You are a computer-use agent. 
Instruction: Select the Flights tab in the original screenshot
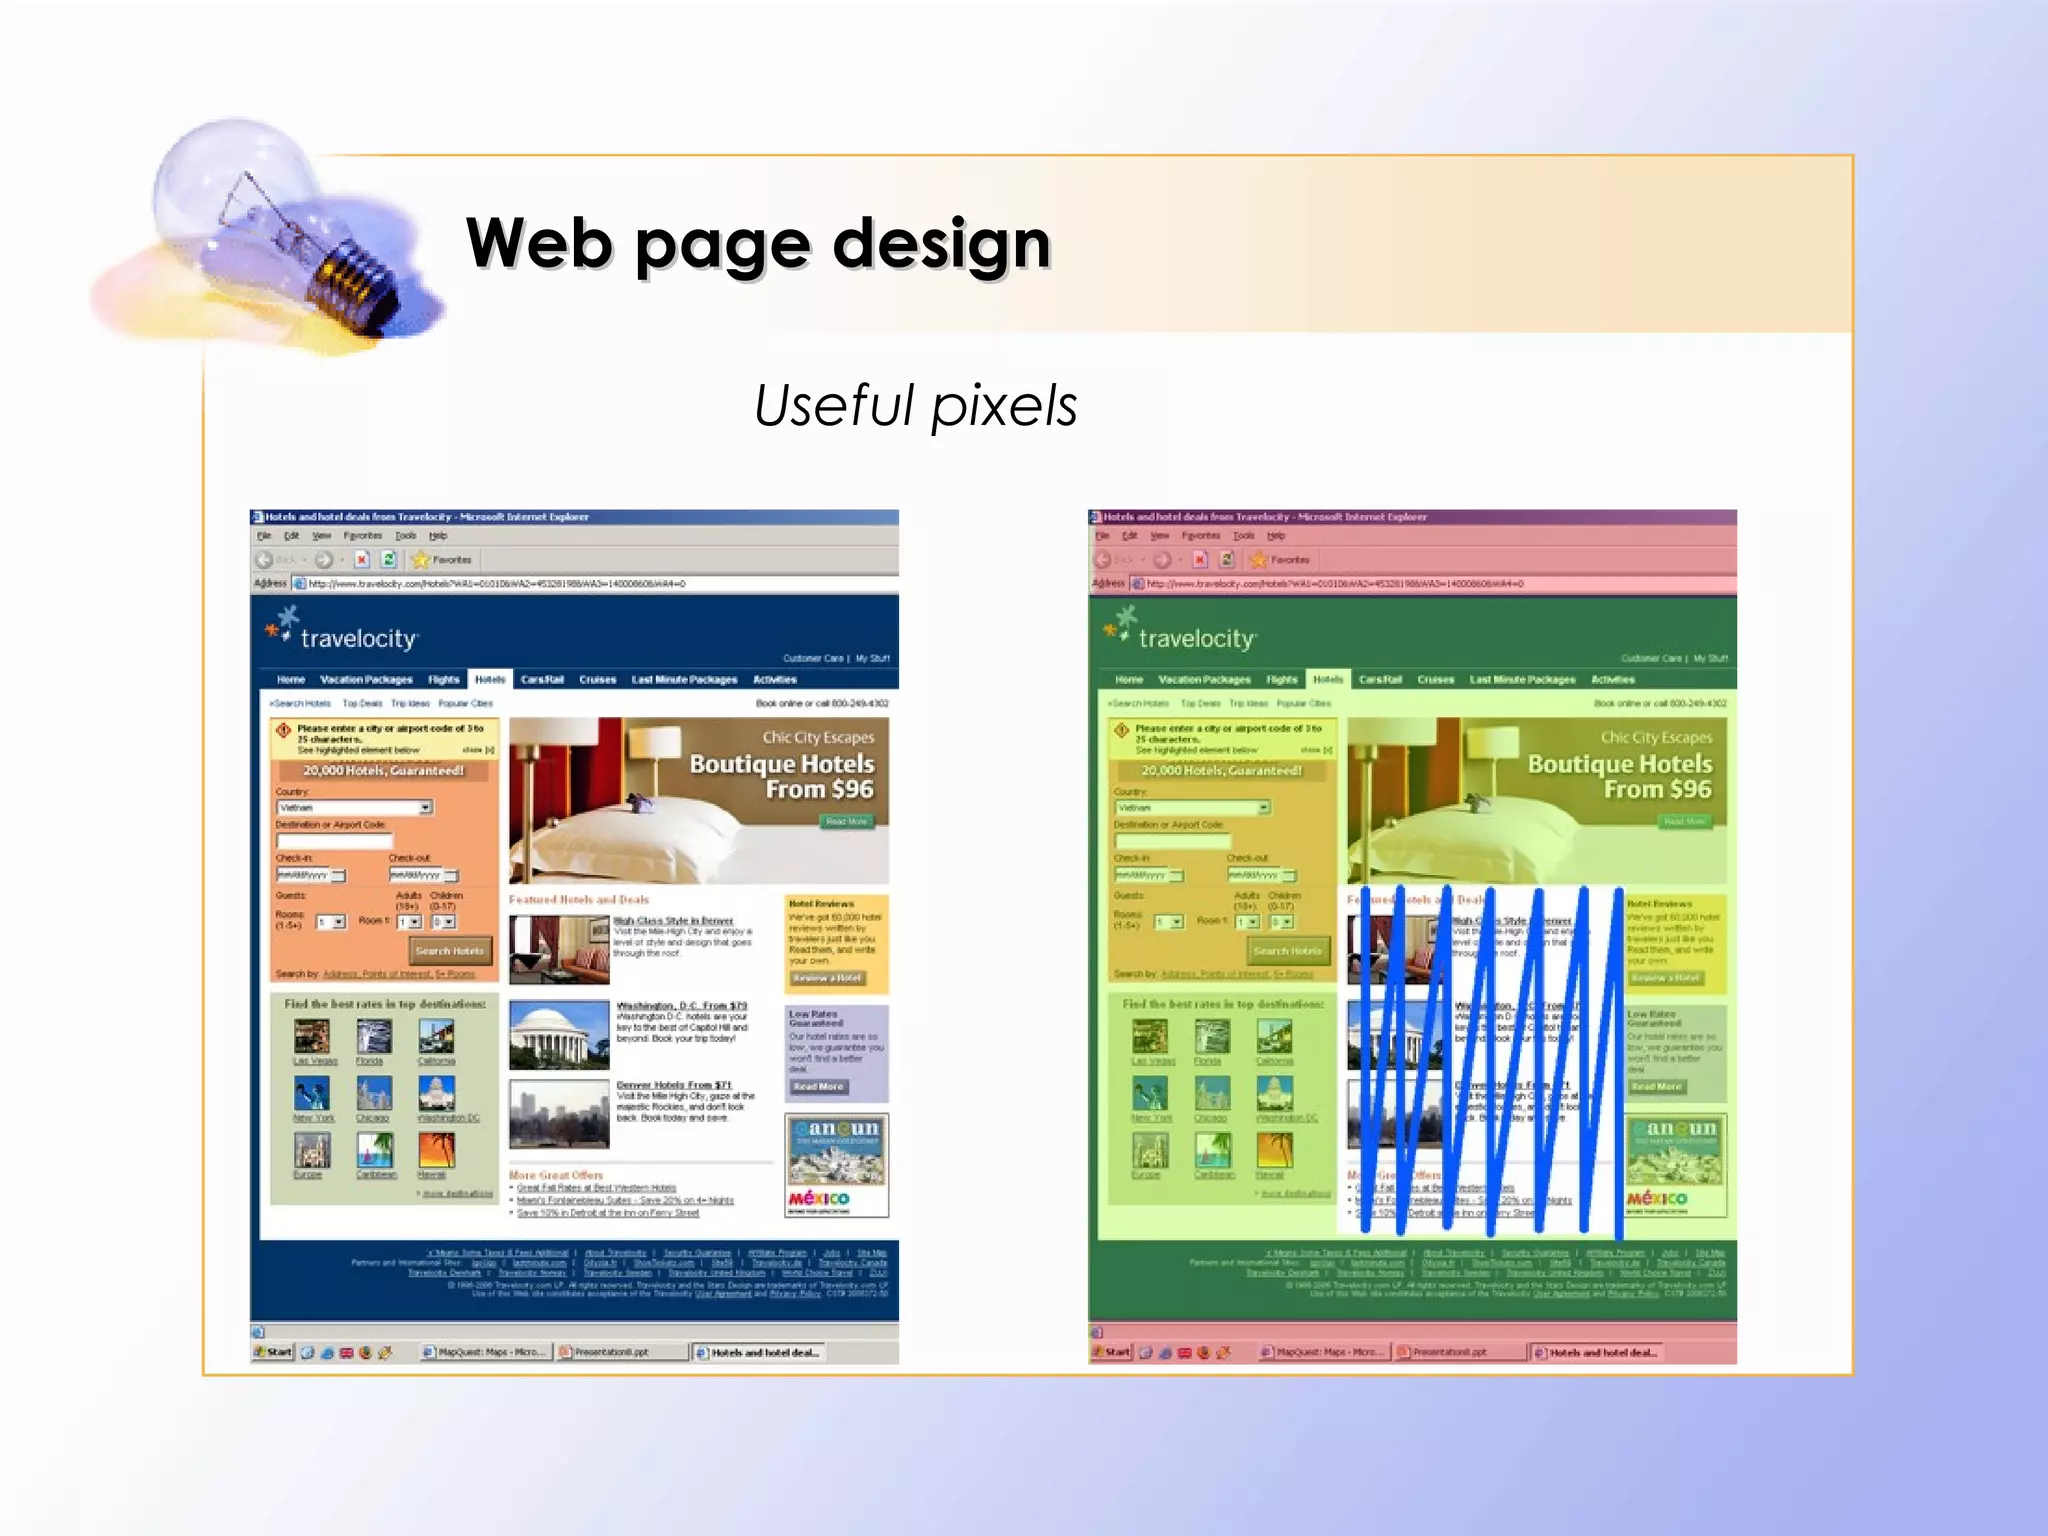444,680
